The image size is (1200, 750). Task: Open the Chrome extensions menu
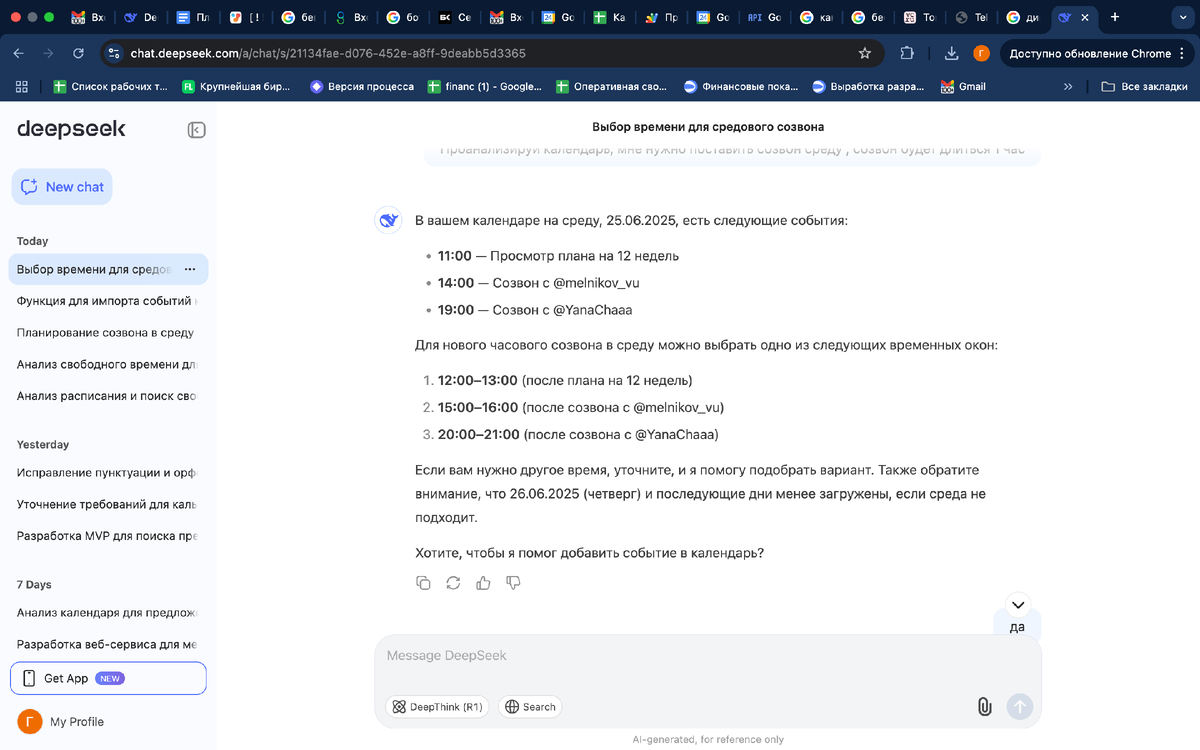(907, 54)
